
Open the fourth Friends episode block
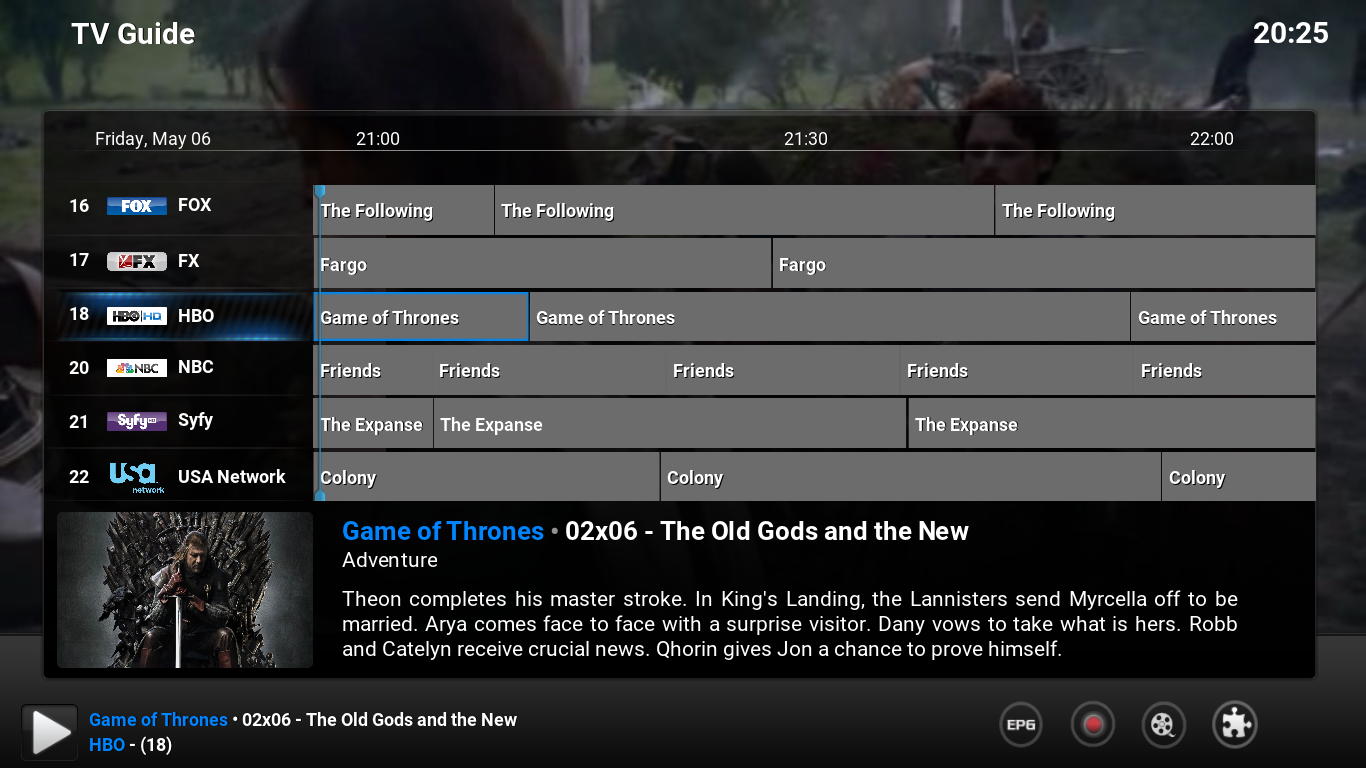pos(1018,370)
